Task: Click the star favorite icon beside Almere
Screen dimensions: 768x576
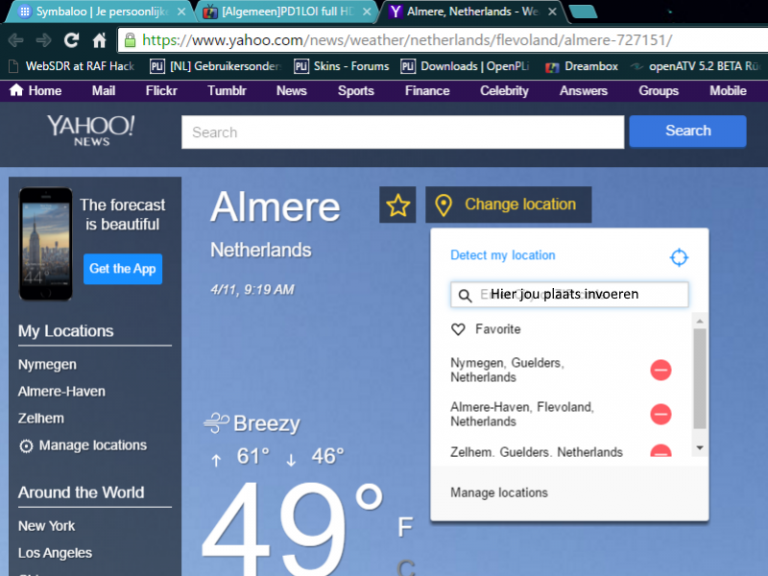Action: pyautogui.click(x=398, y=205)
